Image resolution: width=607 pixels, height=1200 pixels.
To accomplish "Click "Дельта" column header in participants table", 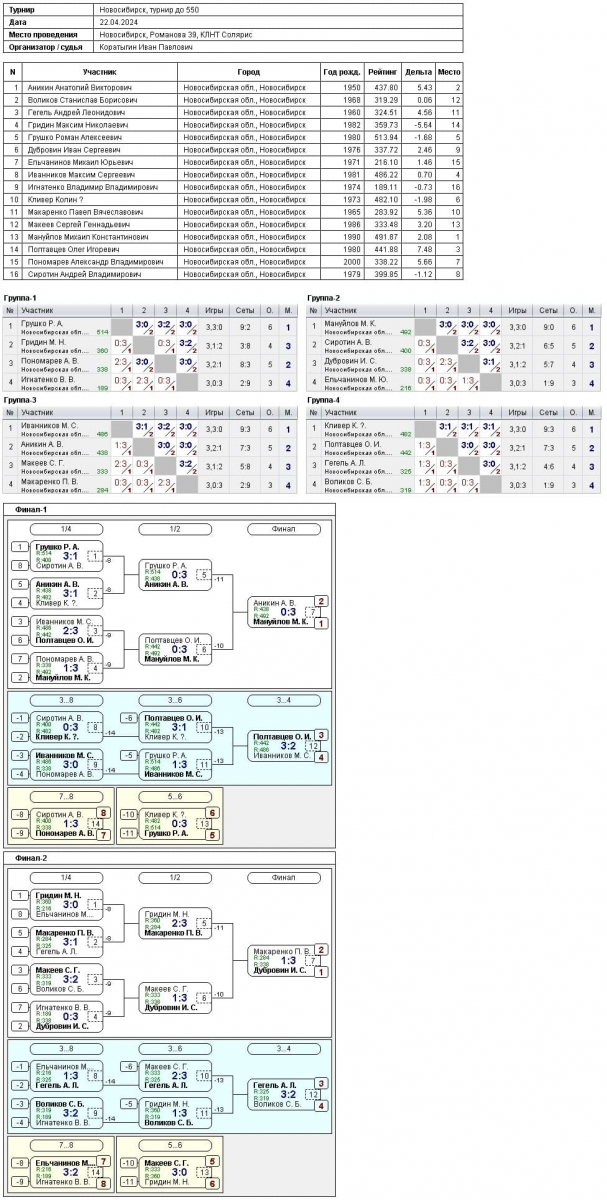I will (419, 72).
